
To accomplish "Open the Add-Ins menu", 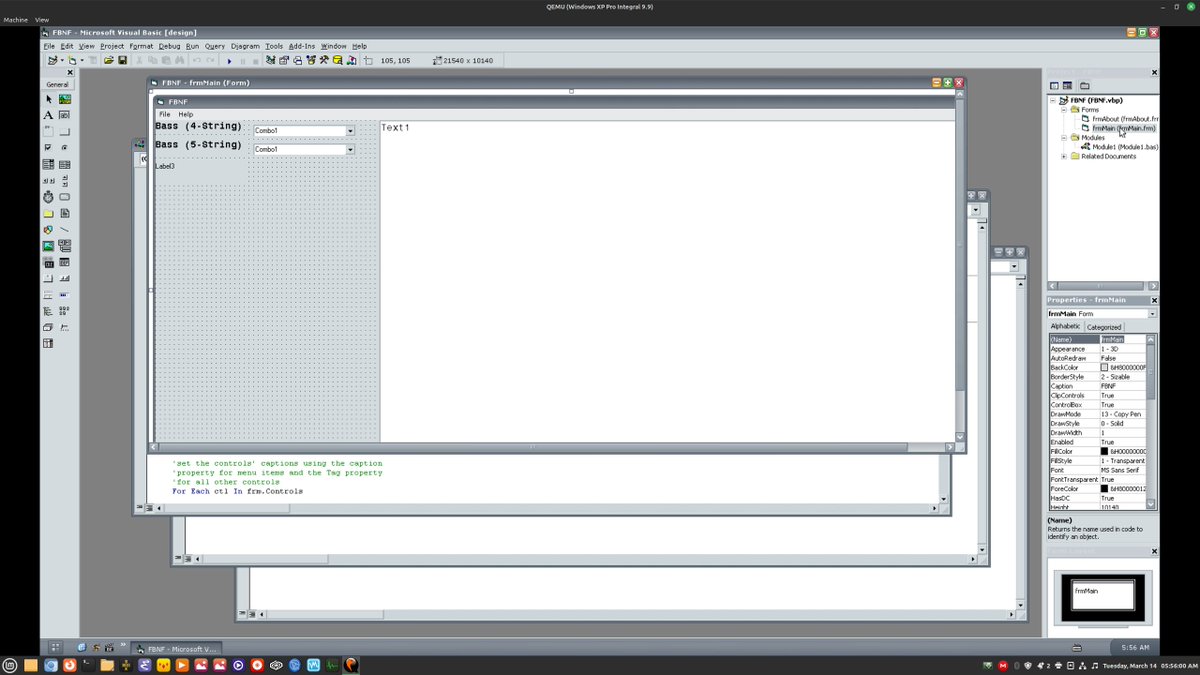I will pos(301,46).
